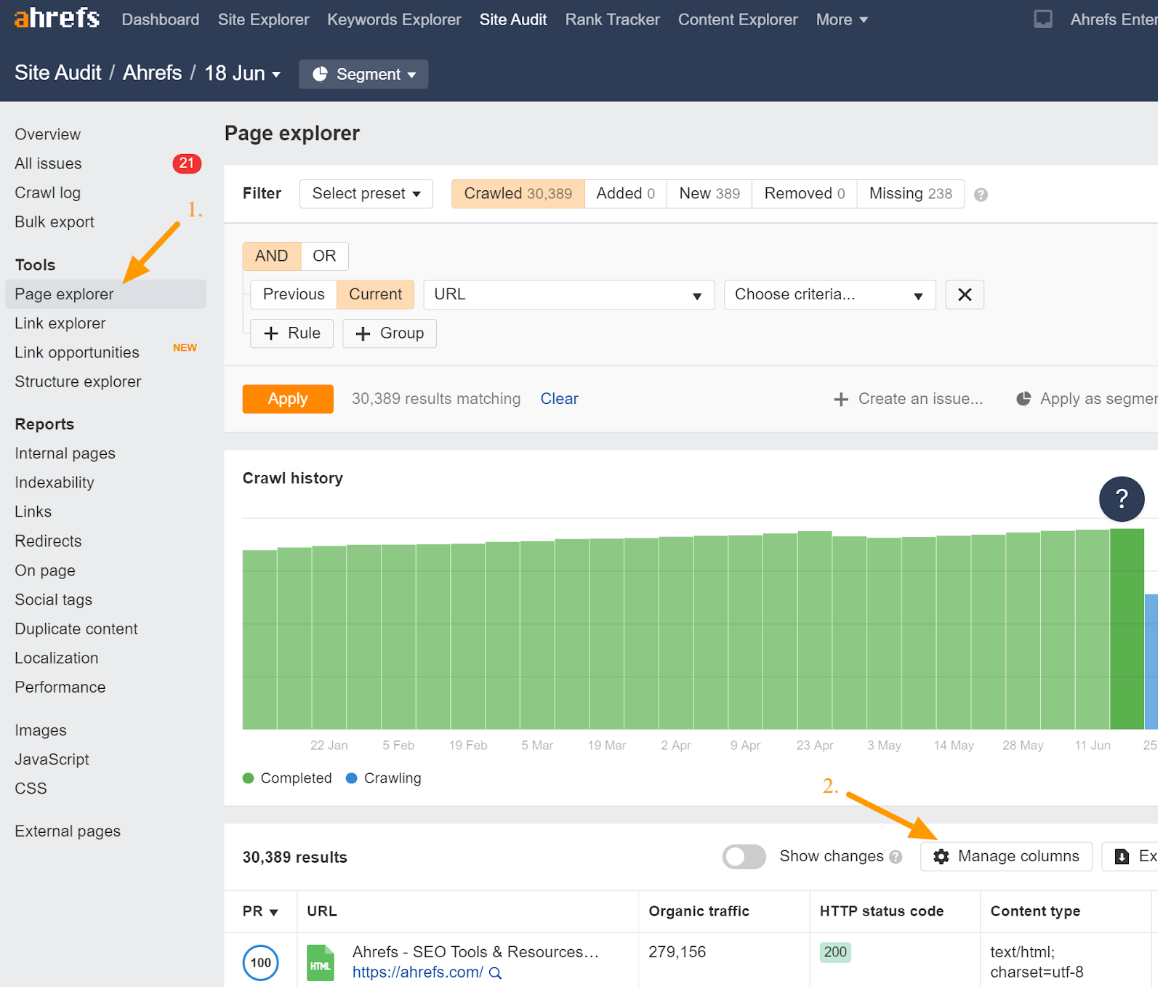This screenshot has width=1158, height=987.
Task: Click the HTML file icon beside ahrefs.com
Action: [x=320, y=962]
